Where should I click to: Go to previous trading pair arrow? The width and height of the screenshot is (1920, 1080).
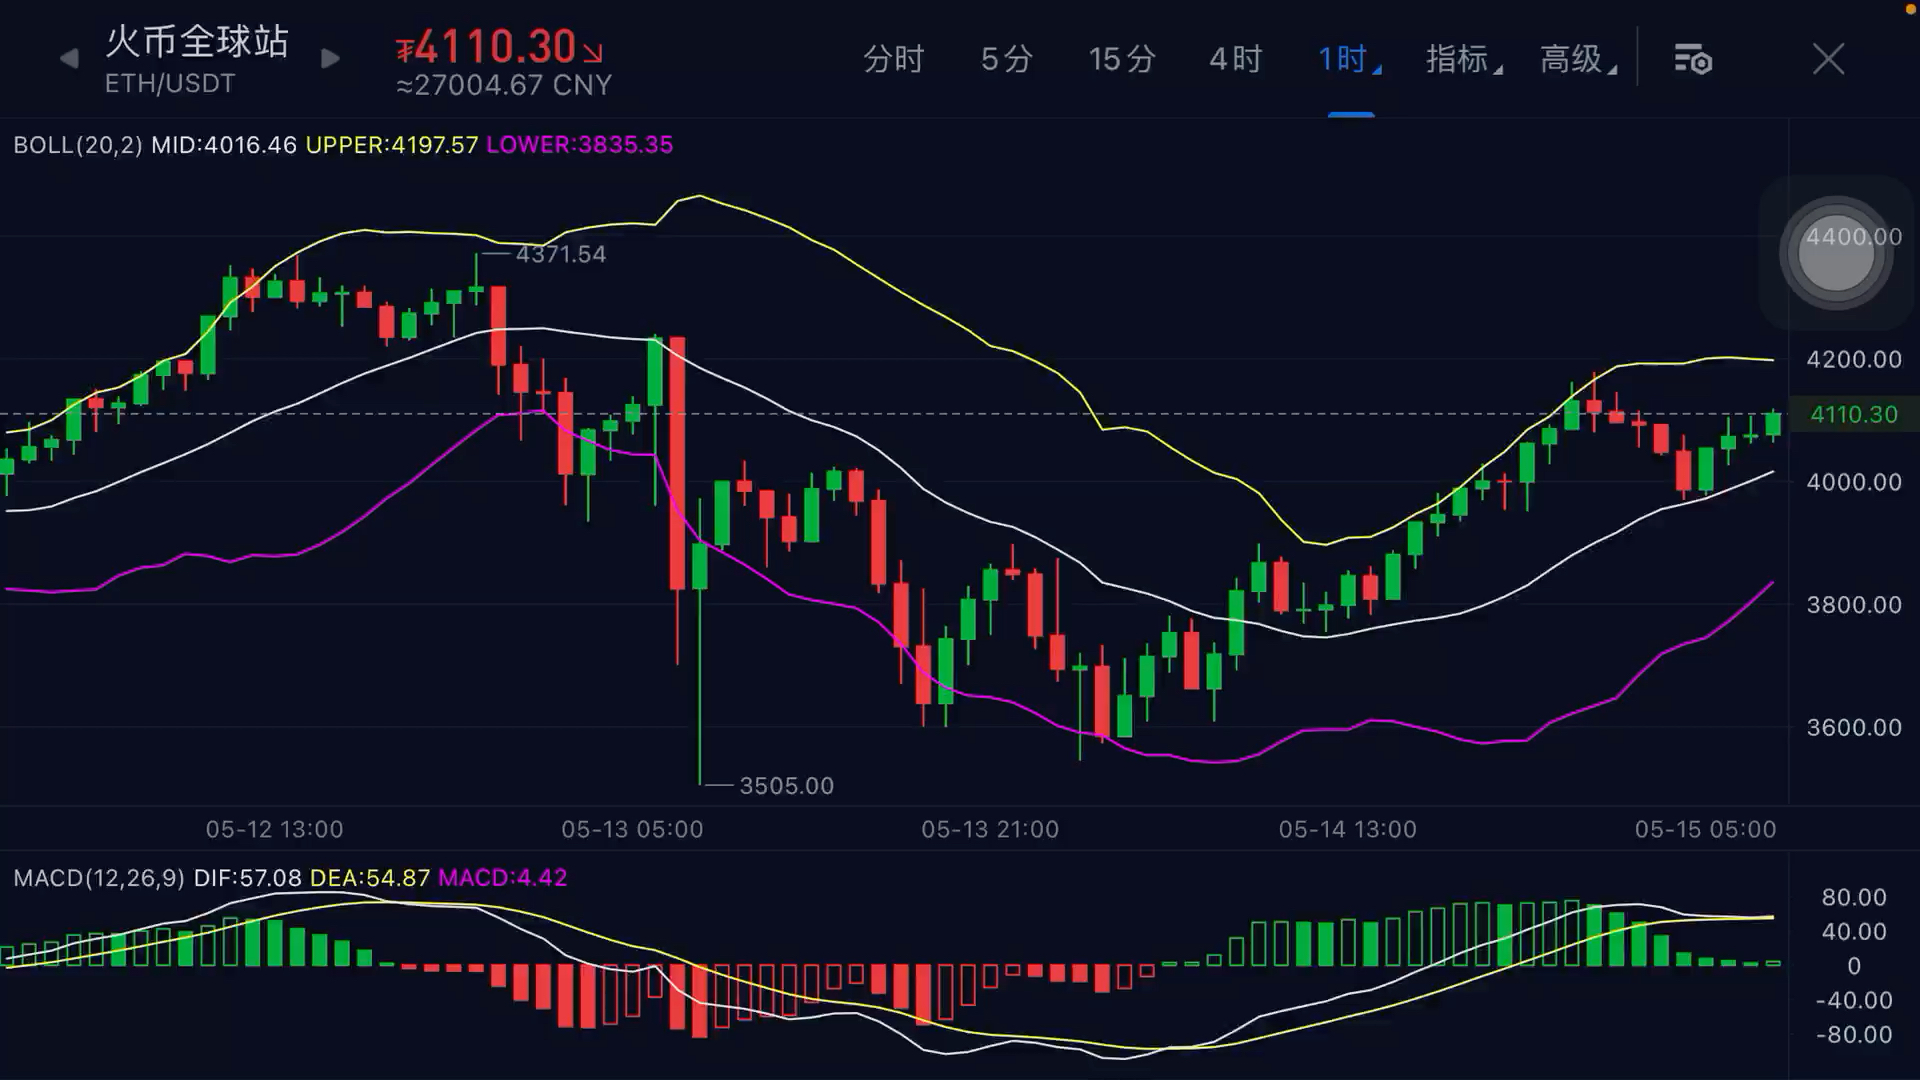coord(68,59)
